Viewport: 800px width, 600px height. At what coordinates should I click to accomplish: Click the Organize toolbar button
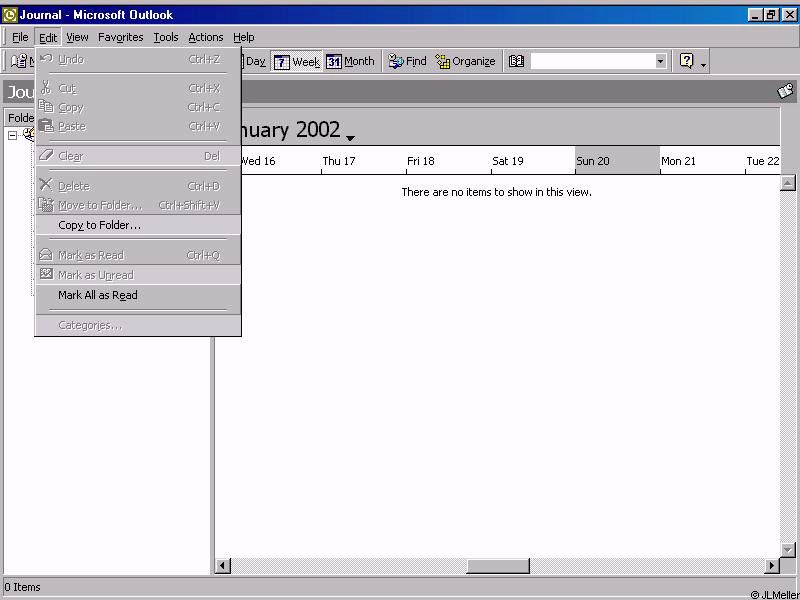point(465,61)
